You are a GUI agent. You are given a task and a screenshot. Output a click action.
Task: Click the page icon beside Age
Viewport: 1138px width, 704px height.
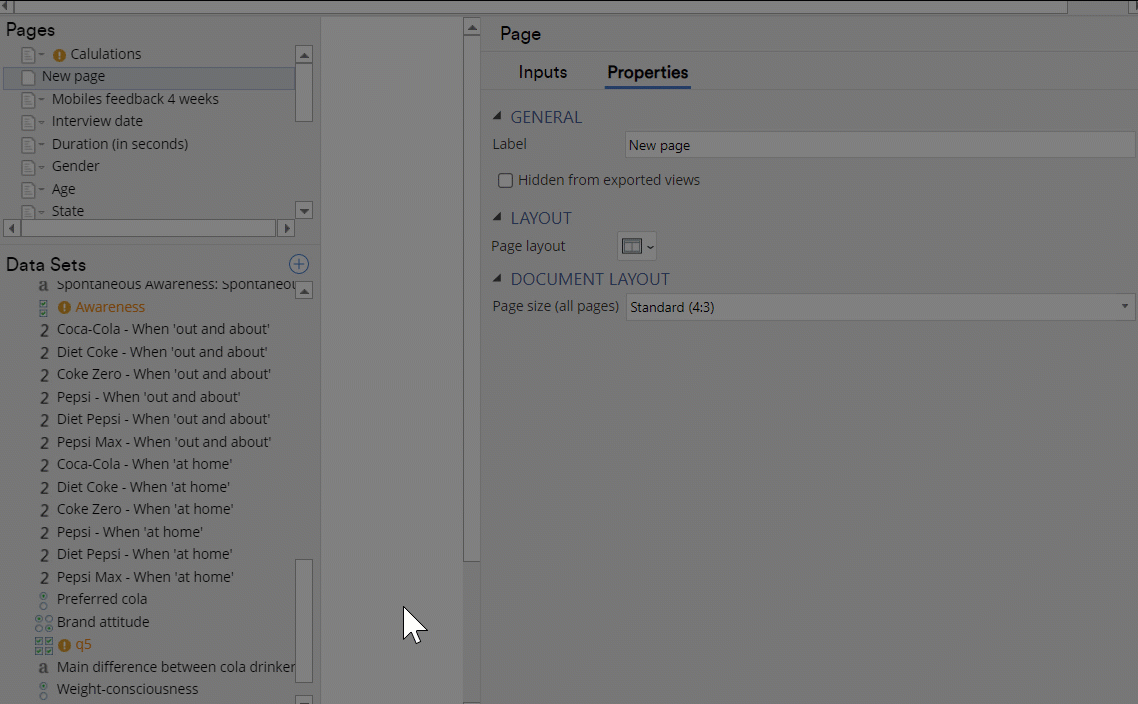pos(28,190)
